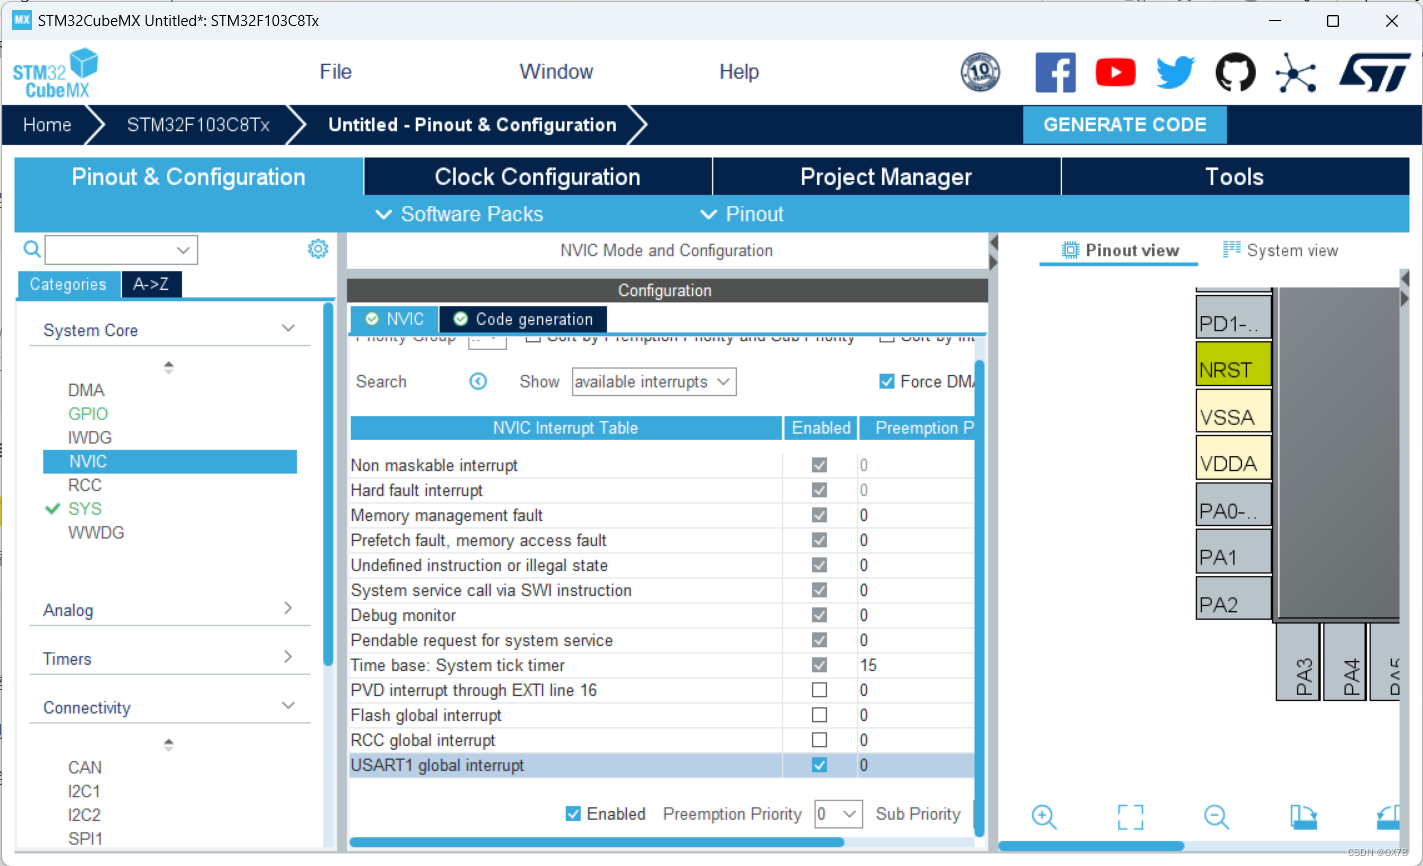Go to the Home breadcrumb
The image size is (1423, 866).
[x=47, y=125]
